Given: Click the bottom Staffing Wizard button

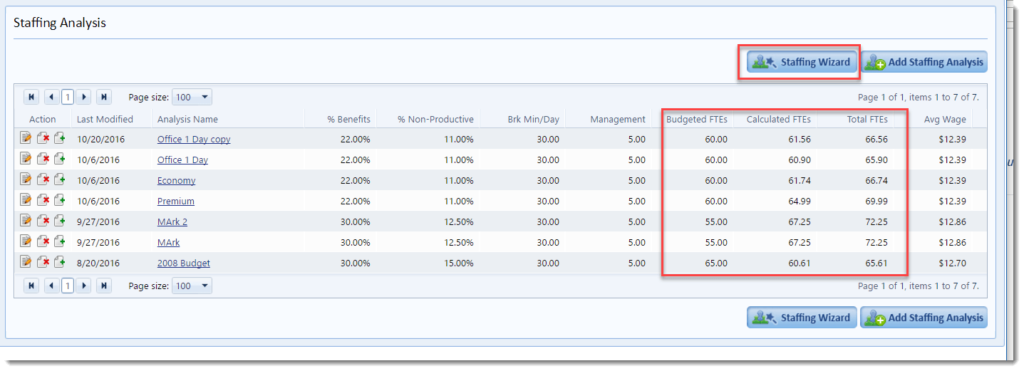Looking at the screenshot, I should 801,317.
